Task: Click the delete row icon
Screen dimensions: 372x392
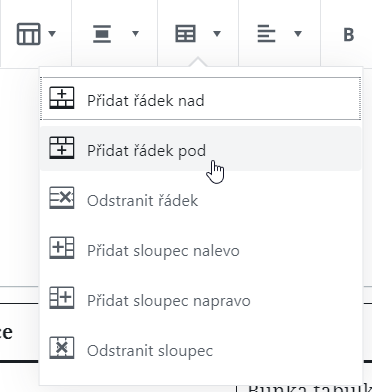Action: click(x=62, y=198)
